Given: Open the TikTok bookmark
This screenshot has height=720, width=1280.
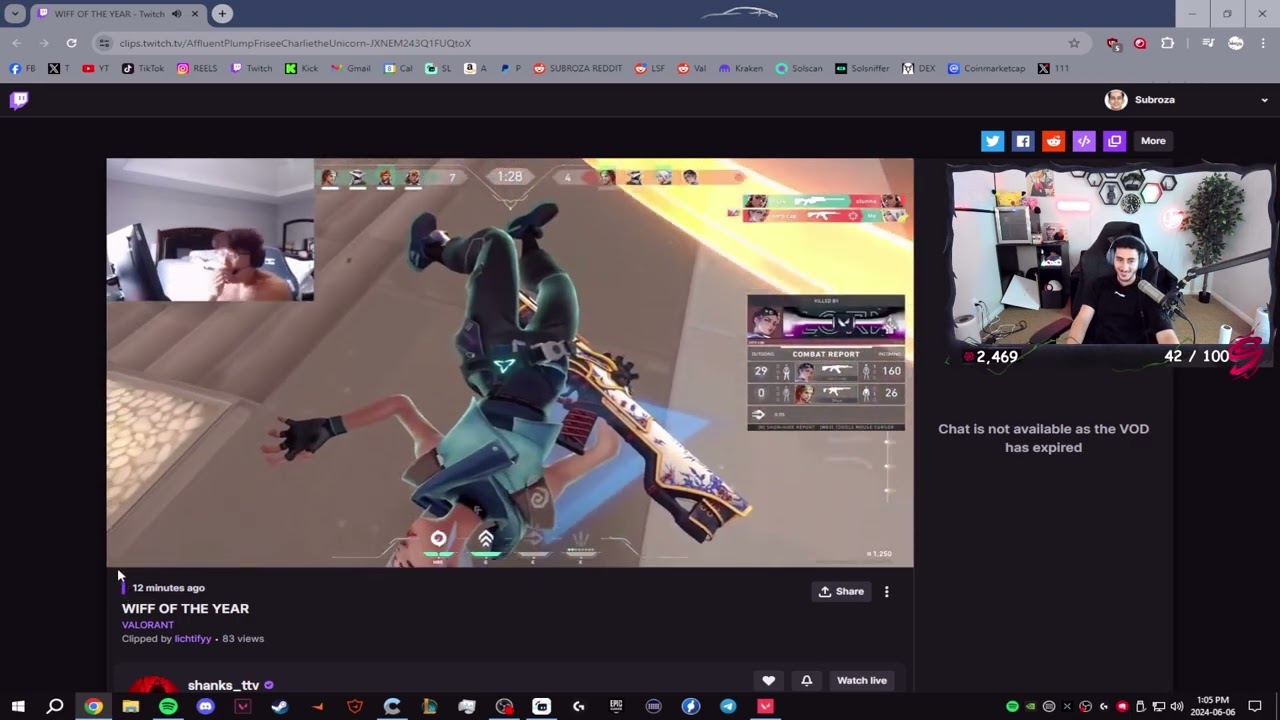Looking at the screenshot, I should click(143, 68).
